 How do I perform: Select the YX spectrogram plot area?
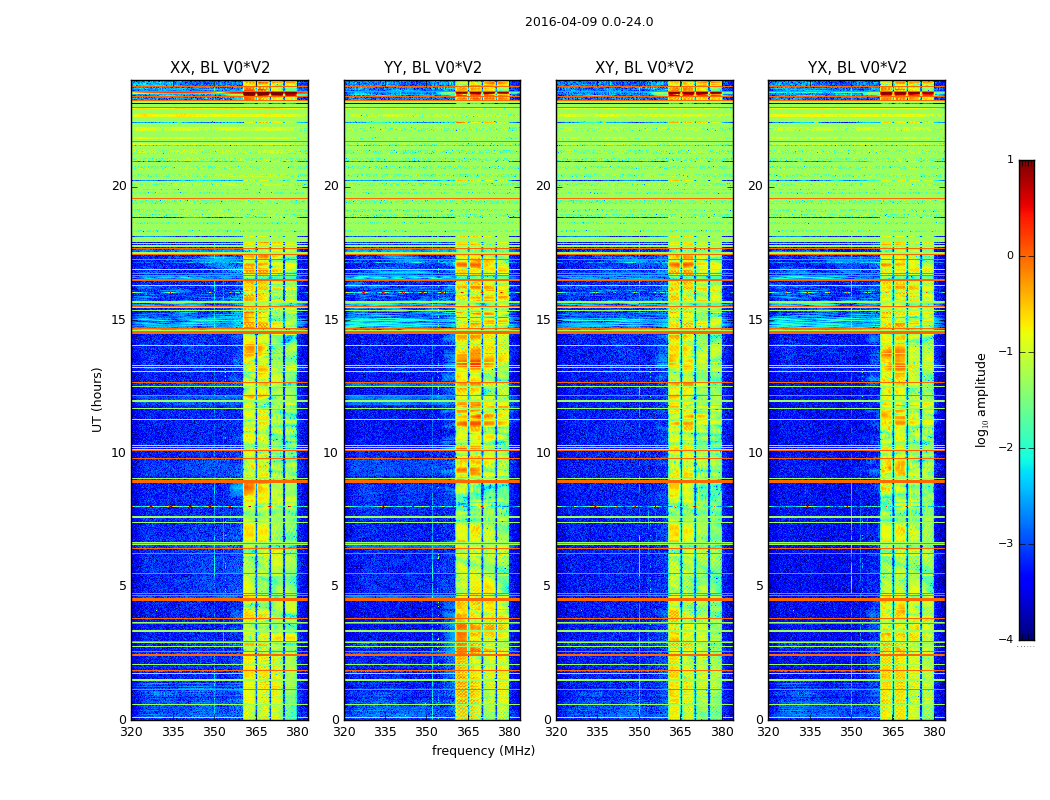pyautogui.click(x=857, y=400)
